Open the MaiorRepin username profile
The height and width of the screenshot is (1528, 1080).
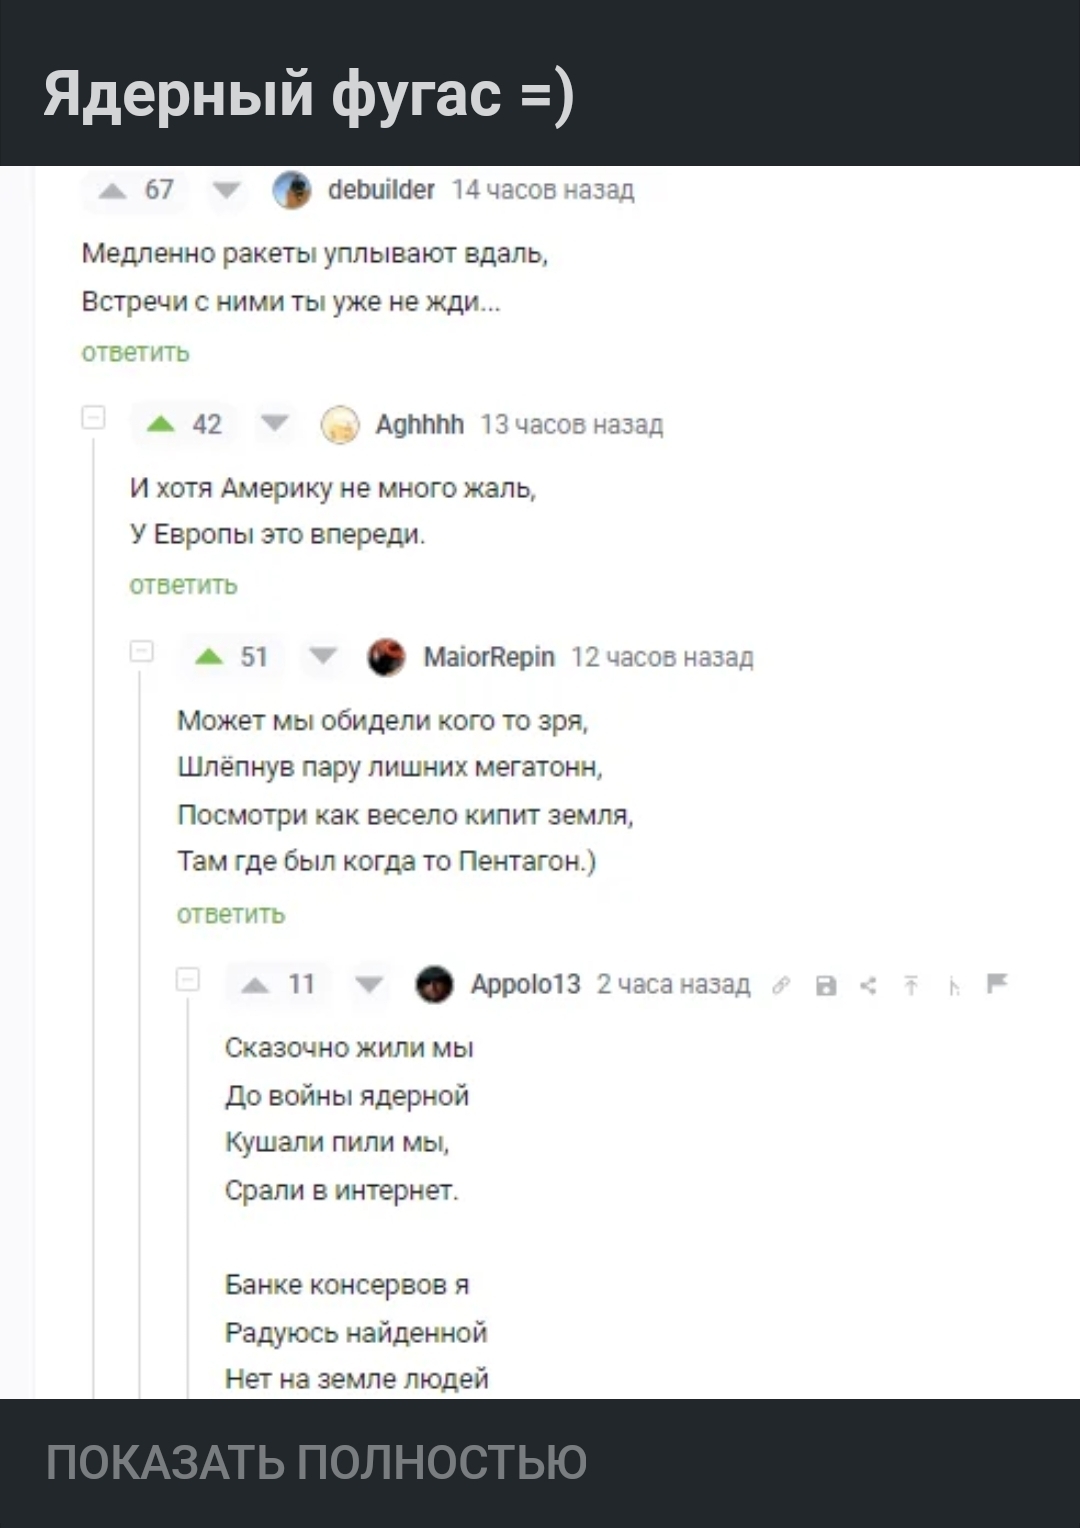(x=489, y=657)
